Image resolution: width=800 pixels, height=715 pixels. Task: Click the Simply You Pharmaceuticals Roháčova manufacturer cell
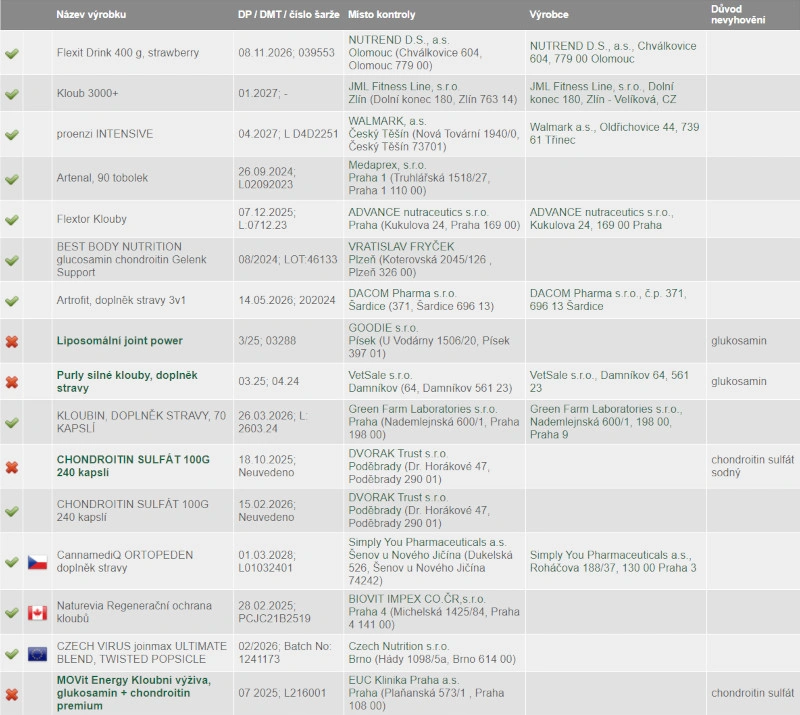point(613,561)
